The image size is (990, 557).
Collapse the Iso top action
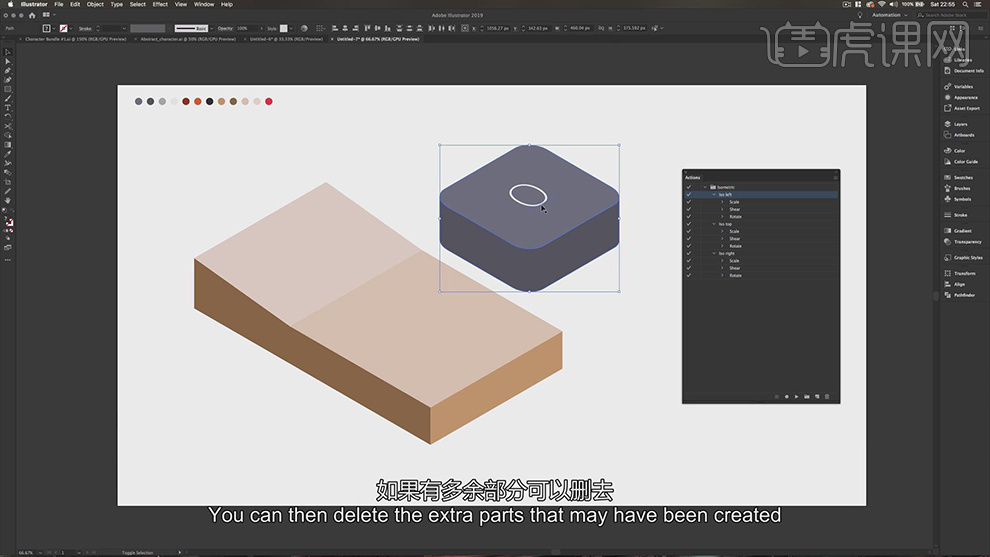click(x=714, y=224)
